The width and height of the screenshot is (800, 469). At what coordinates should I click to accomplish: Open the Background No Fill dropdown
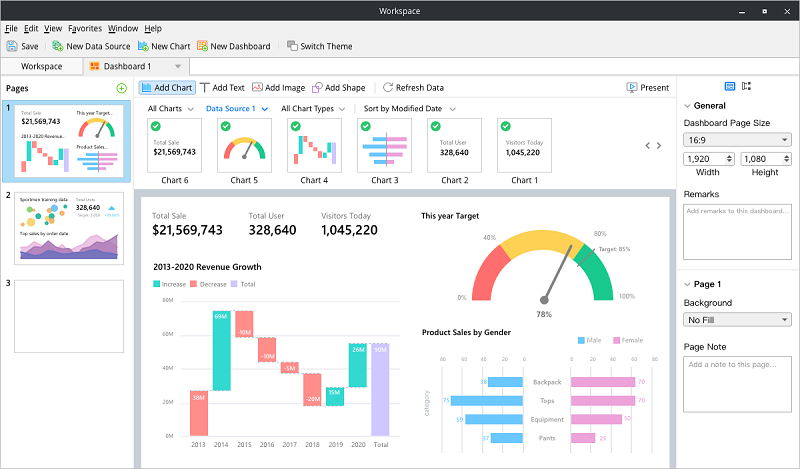click(737, 320)
